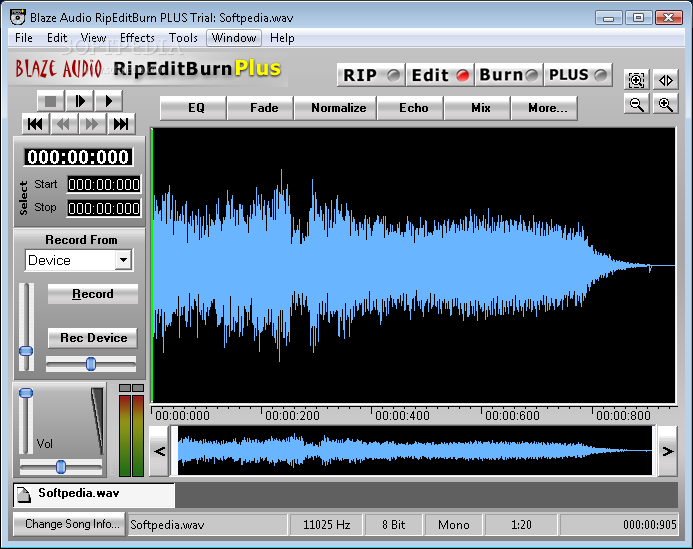Screen dimensions: 693x549
Task: Click the 00:00:800 timeline marker
Action: pyautogui.click(x=623, y=416)
